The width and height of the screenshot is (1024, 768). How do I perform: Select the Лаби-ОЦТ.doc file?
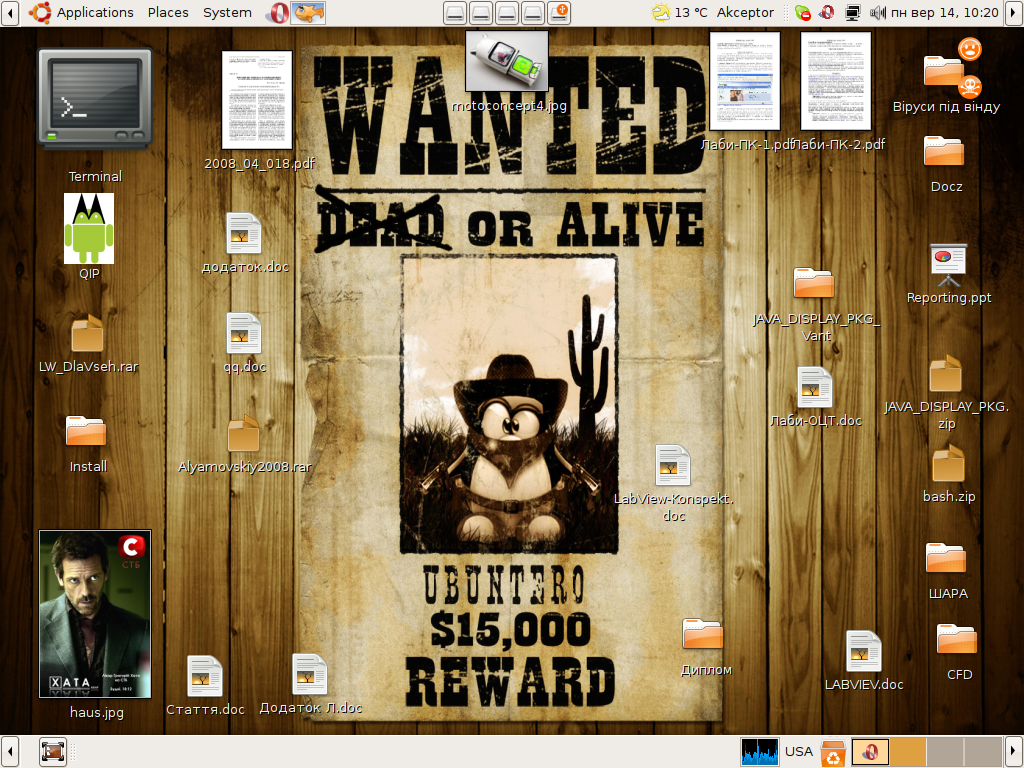[814, 387]
